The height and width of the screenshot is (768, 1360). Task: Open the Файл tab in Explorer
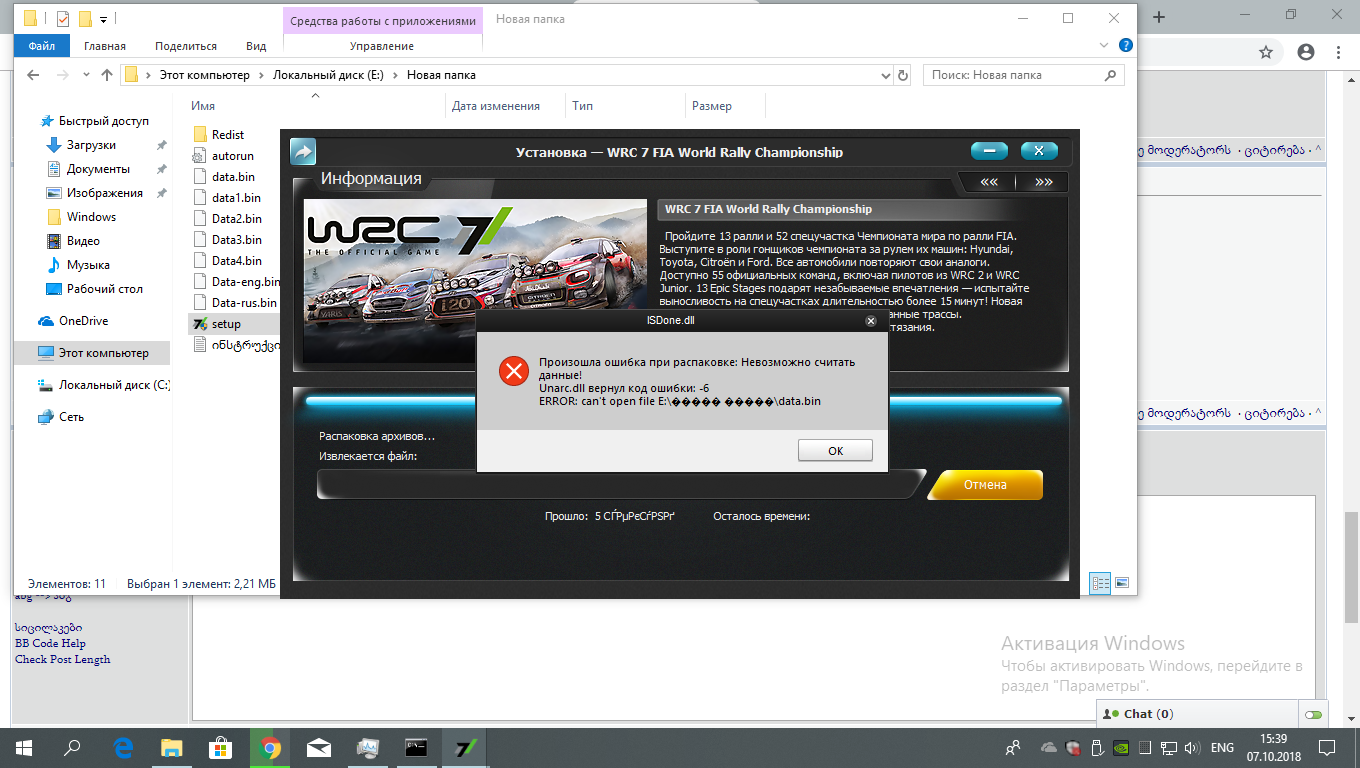pos(42,46)
